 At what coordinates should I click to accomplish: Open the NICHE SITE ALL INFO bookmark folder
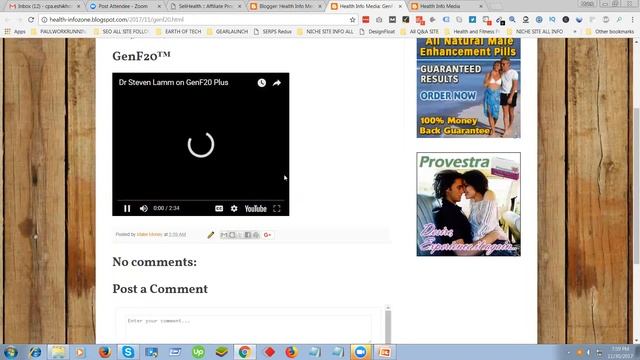pyautogui.click(x=536, y=31)
